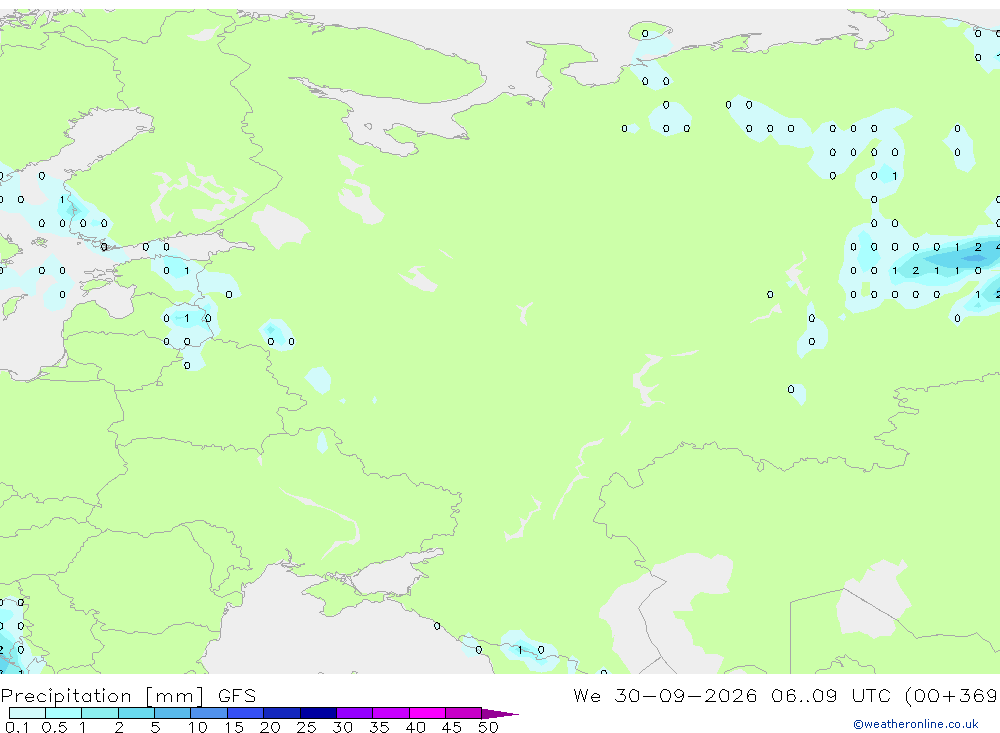Click the 0 value on the northern island

645,33
